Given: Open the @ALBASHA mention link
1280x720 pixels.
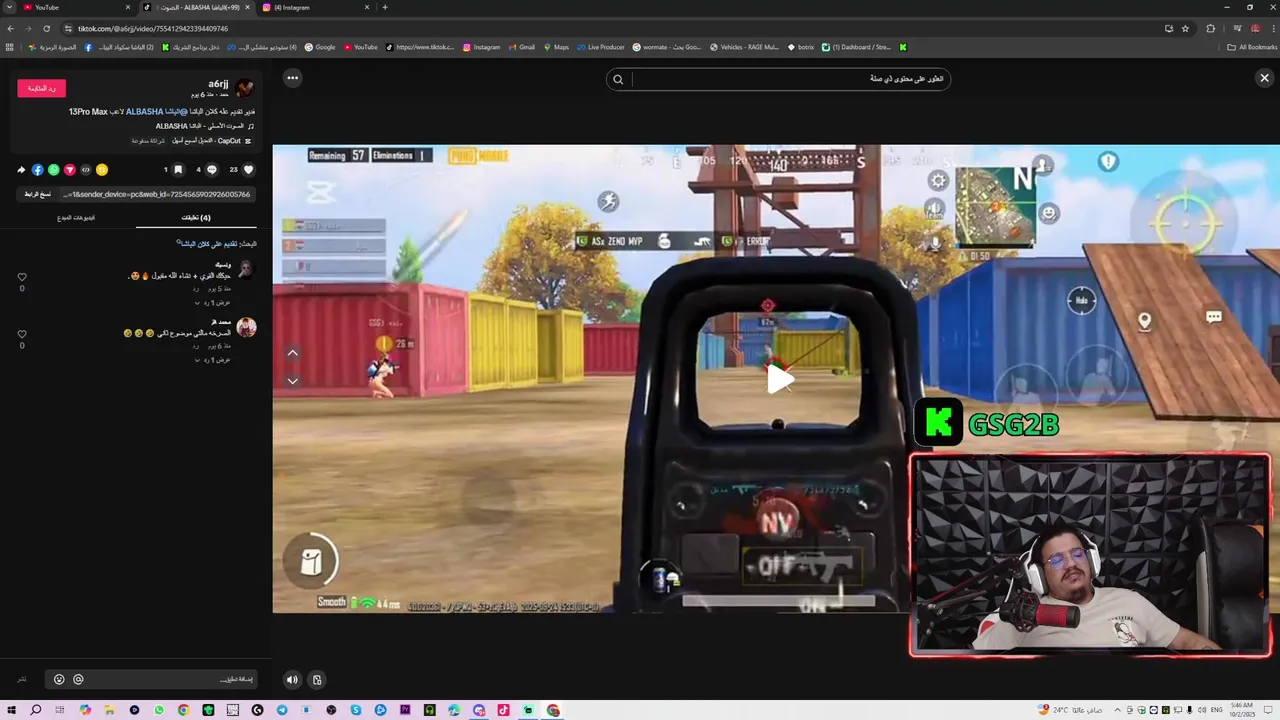Looking at the screenshot, I should tap(156, 112).
